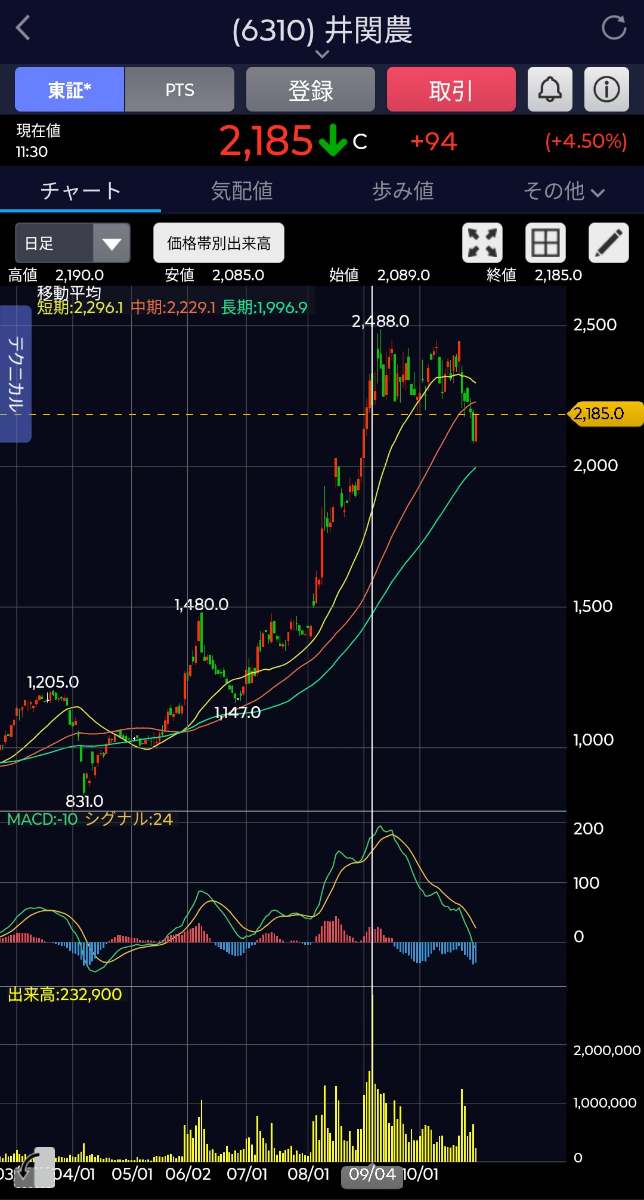Screen dimensions: 644x1200
Task: Open the テクニカル side panel
Action: coord(17,374)
